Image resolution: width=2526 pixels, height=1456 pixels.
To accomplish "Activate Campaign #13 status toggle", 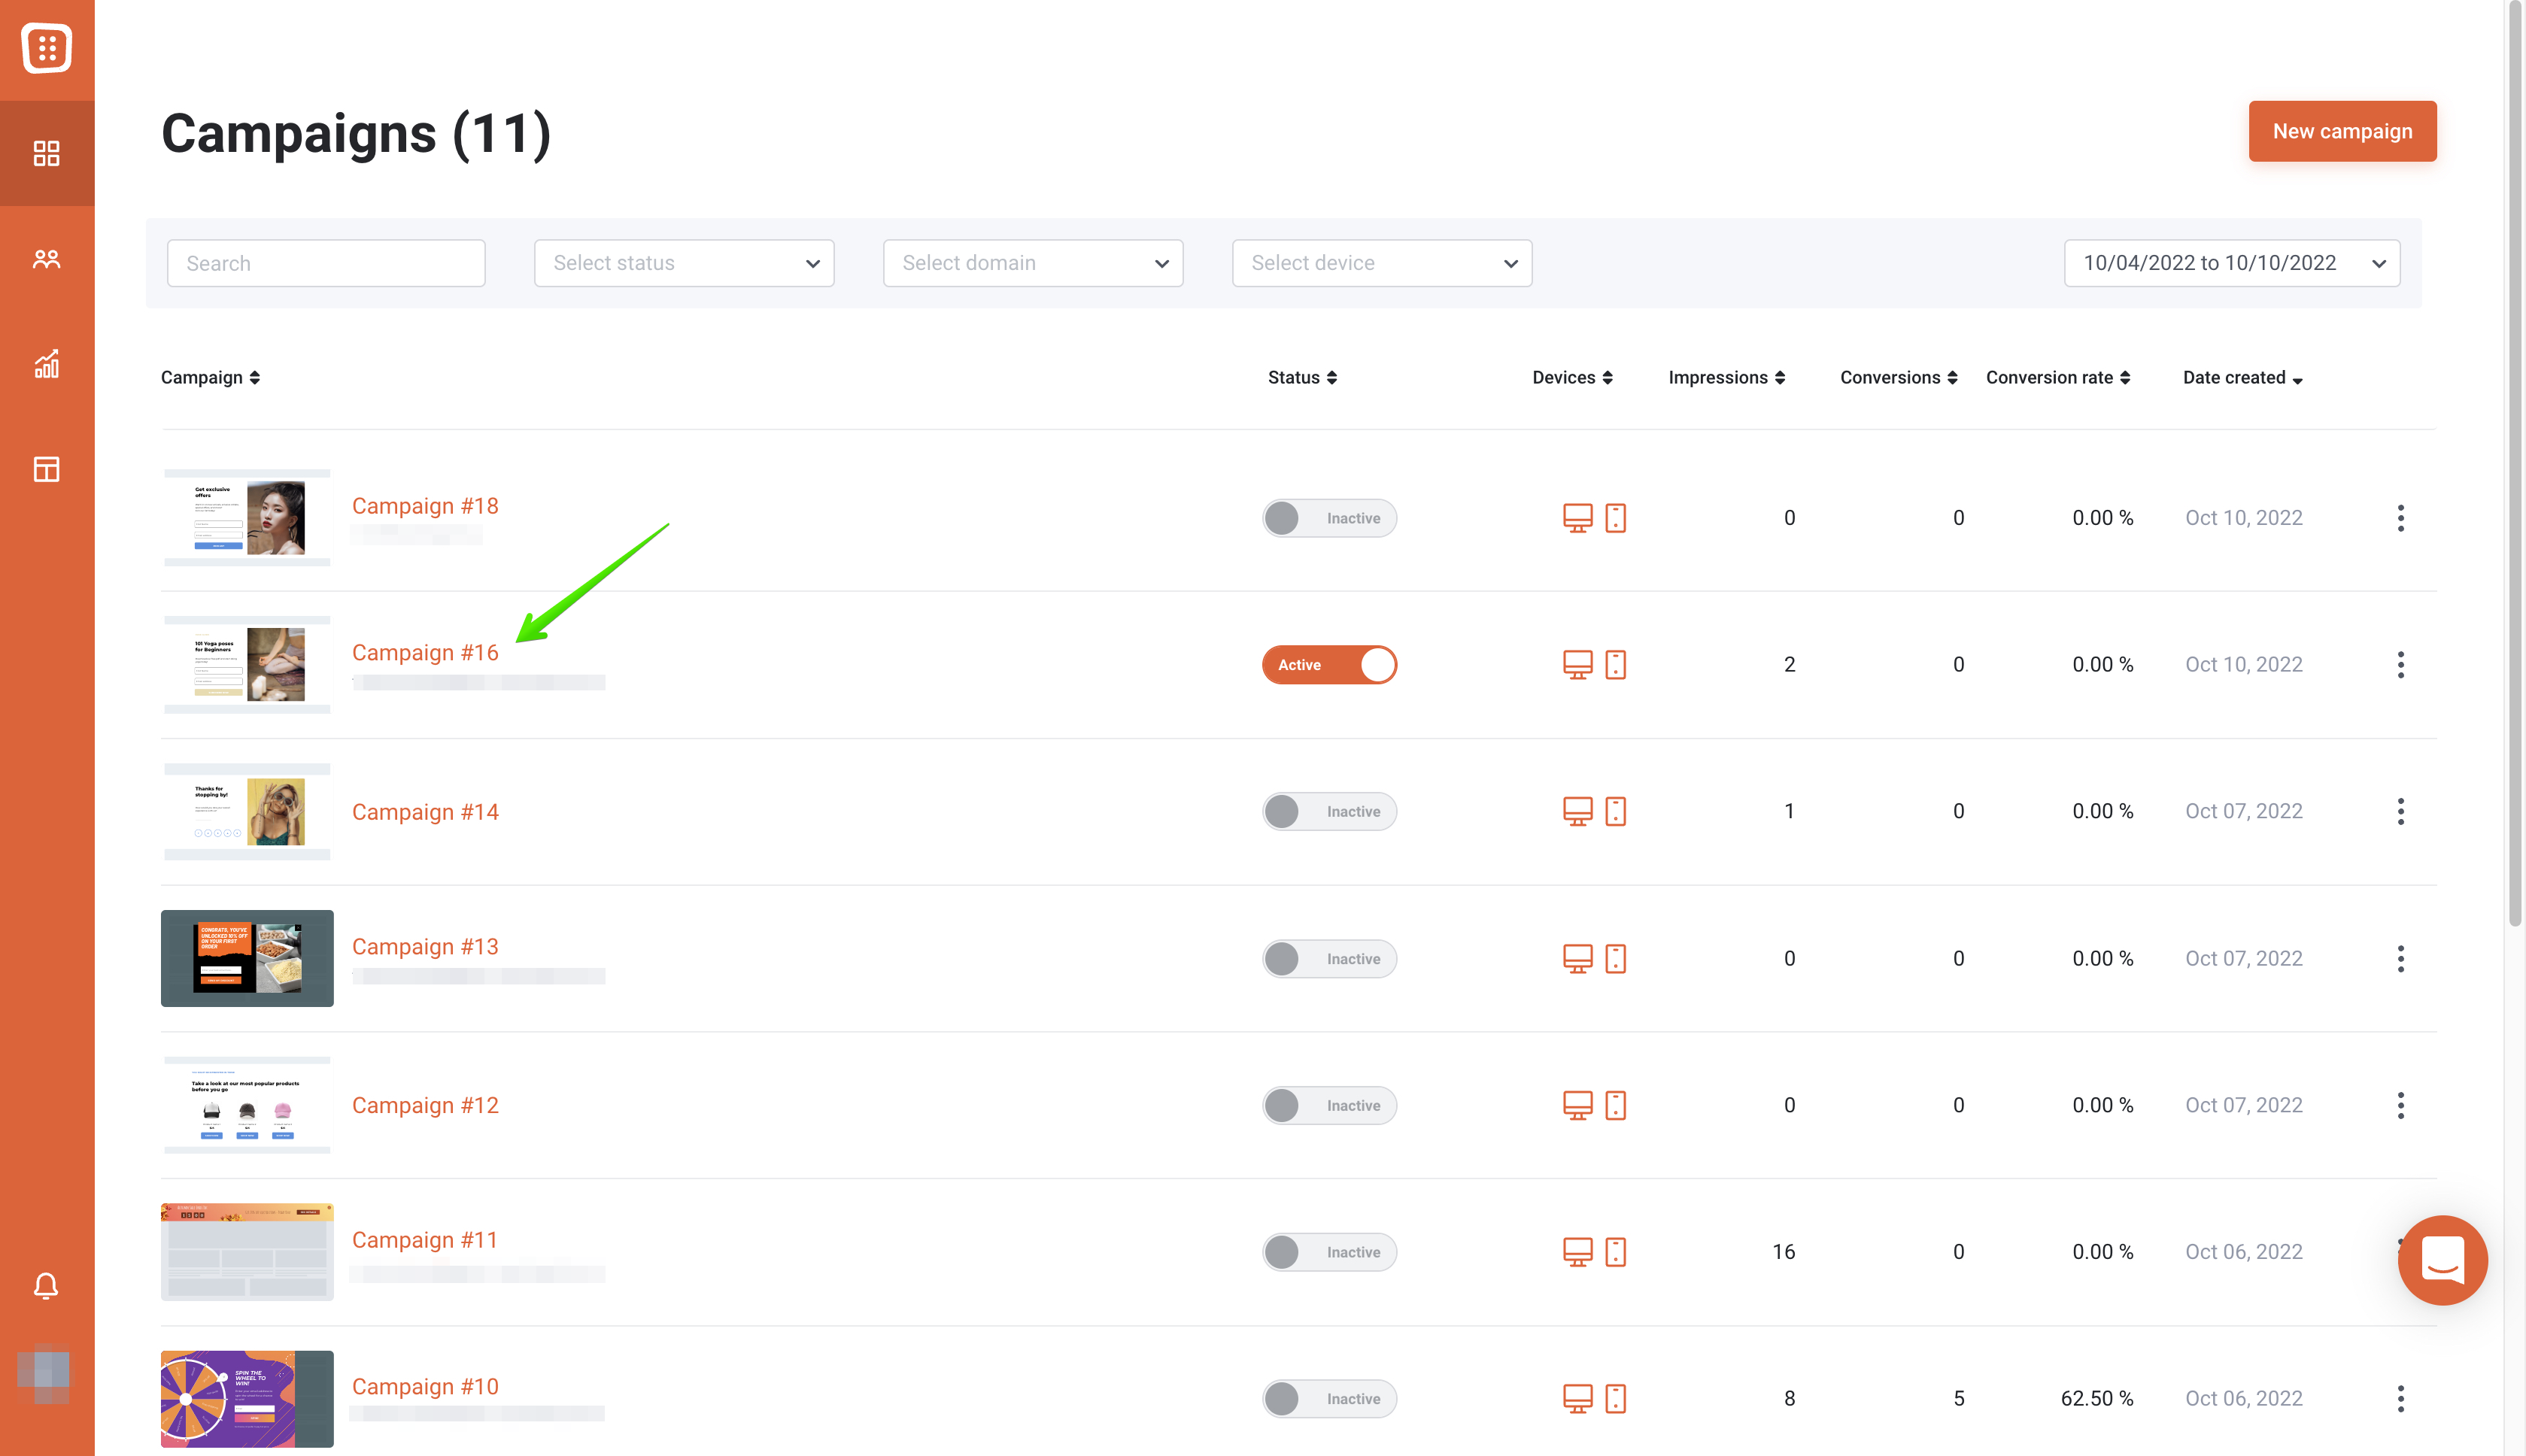I will [1329, 959].
